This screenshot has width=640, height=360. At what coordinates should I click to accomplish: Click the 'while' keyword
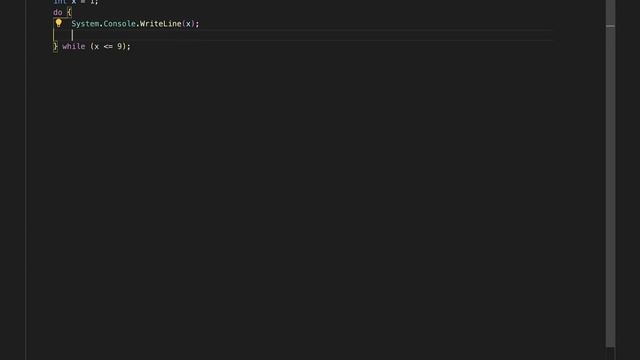pyautogui.click(x=73, y=46)
